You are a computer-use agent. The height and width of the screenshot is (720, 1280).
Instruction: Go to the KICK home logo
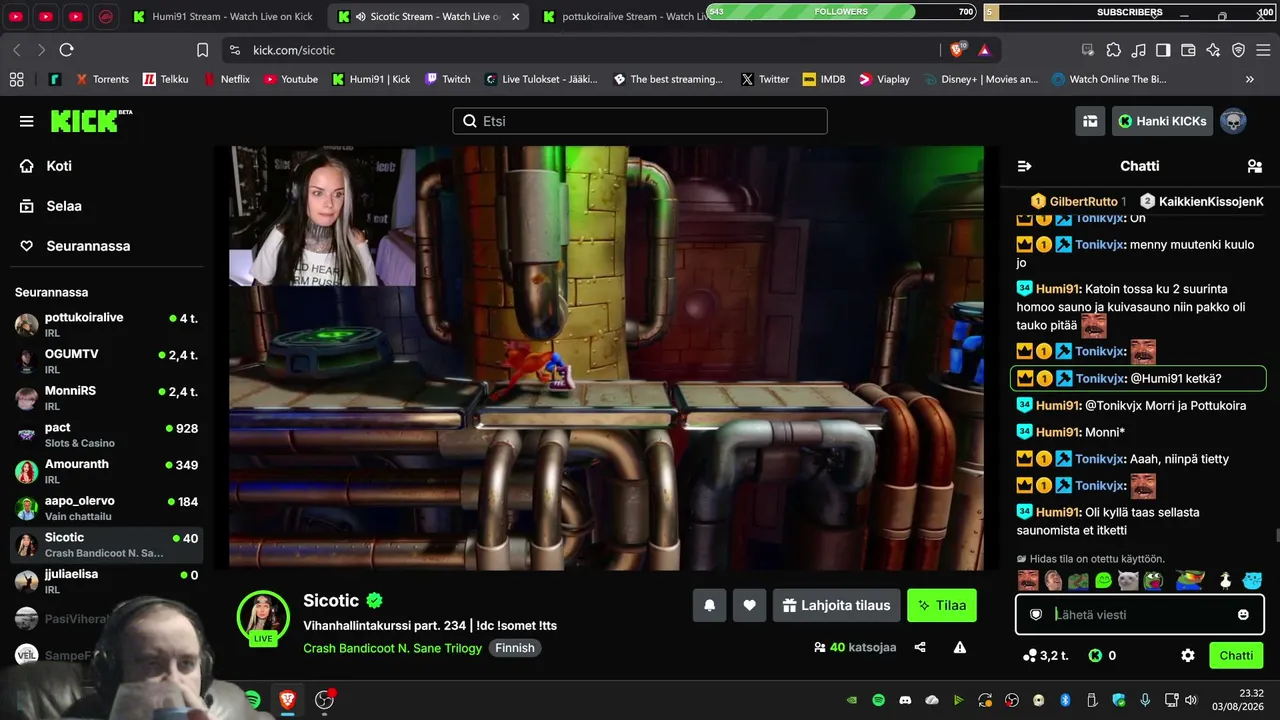[x=91, y=121]
